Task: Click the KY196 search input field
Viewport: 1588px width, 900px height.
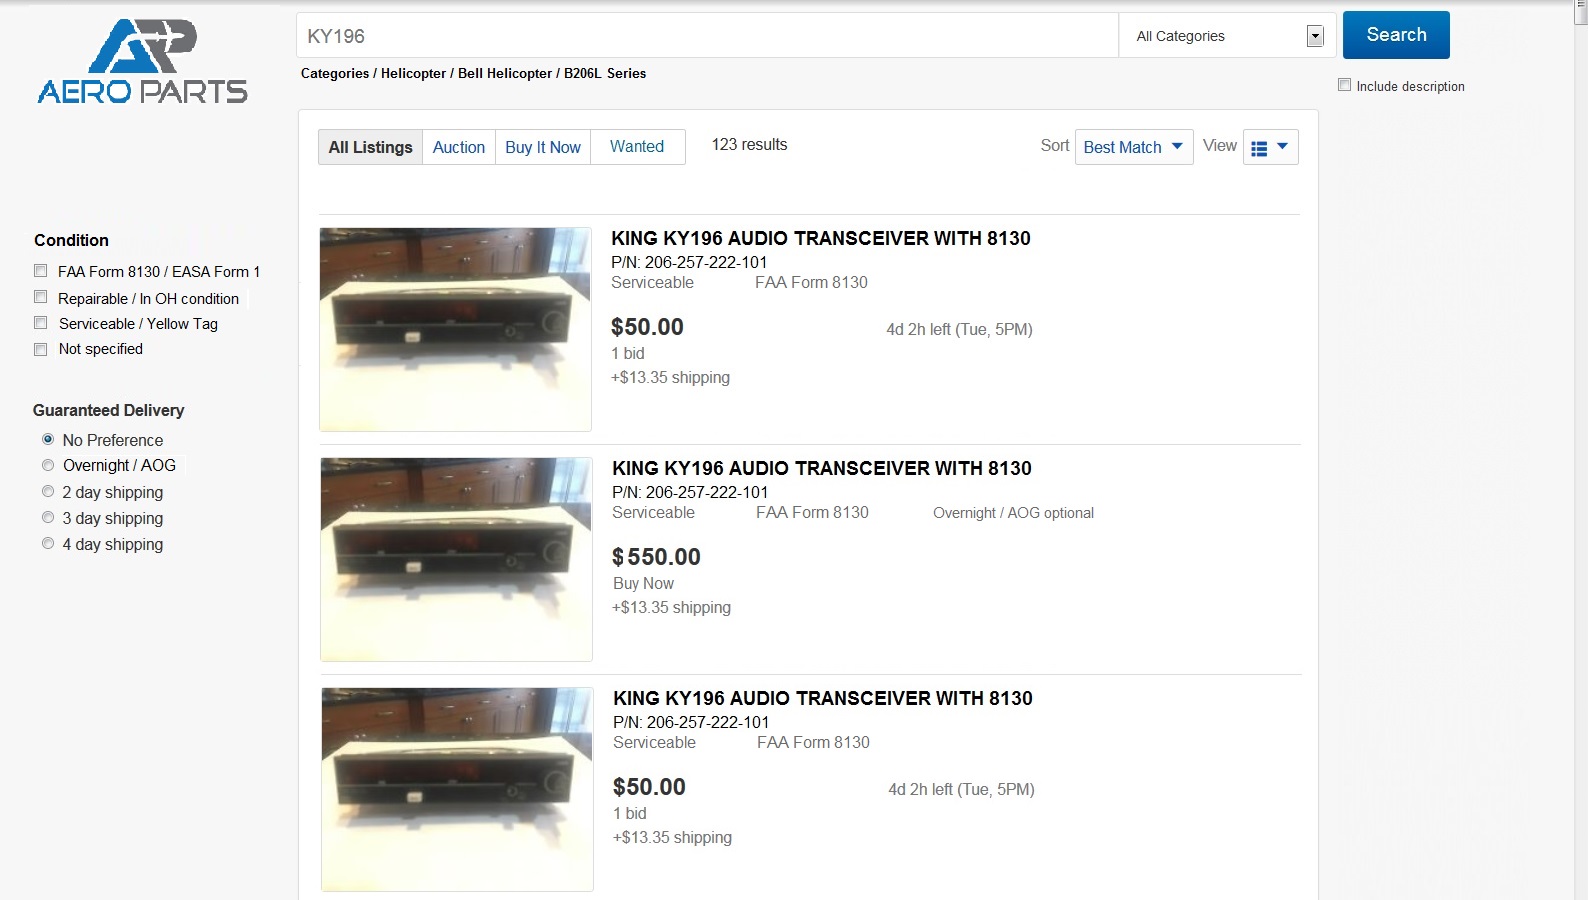Action: [707, 36]
